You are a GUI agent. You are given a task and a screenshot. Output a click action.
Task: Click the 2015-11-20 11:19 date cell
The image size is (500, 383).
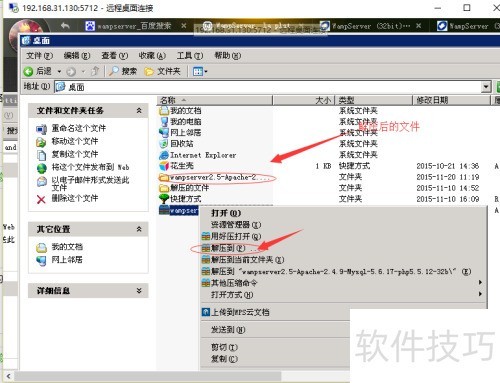(x=447, y=177)
